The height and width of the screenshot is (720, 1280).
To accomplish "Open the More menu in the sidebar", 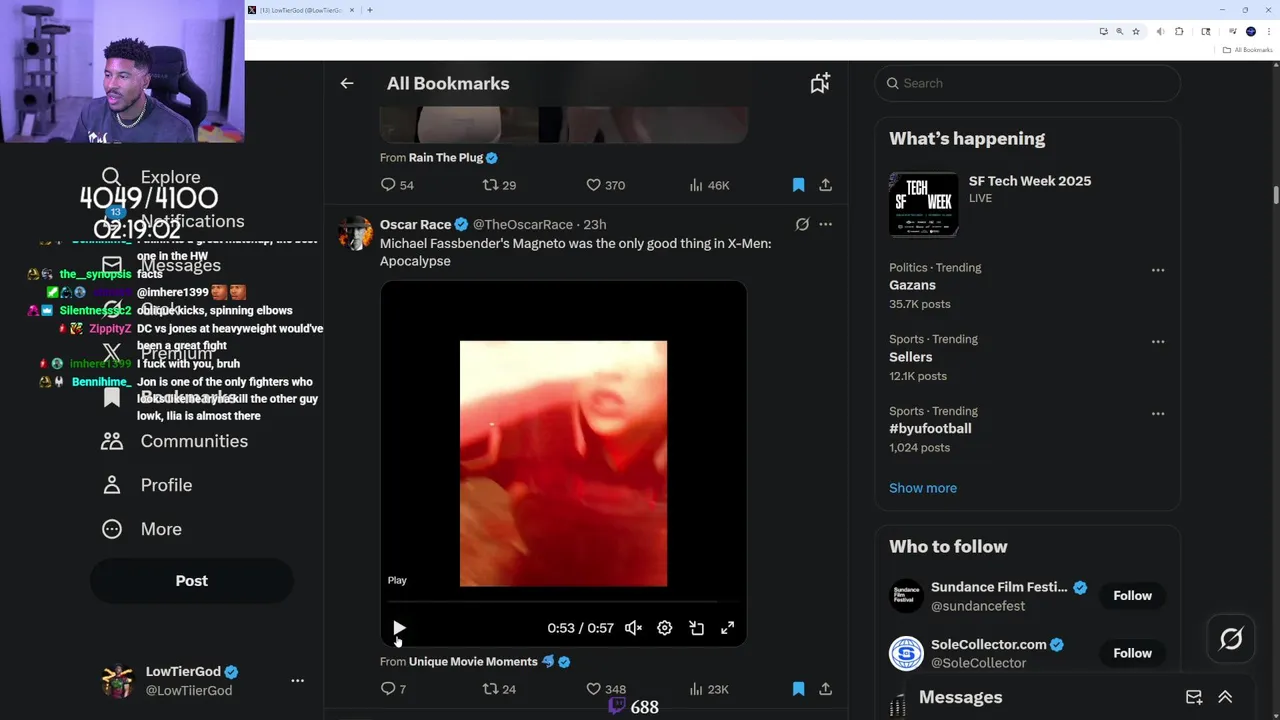I will point(141,529).
